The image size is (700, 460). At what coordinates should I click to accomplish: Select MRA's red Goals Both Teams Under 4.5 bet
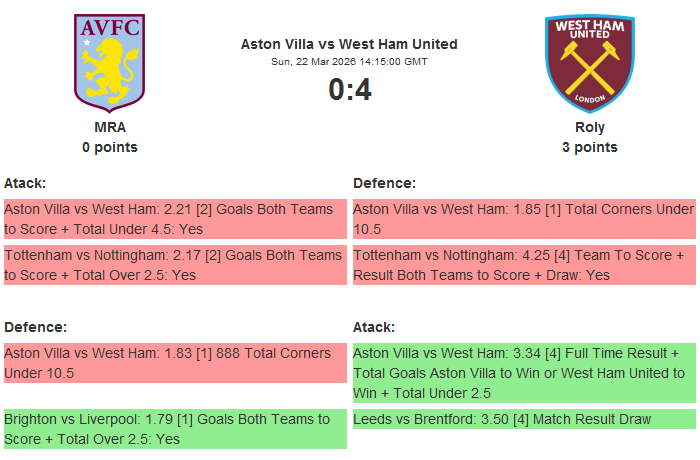coord(174,219)
